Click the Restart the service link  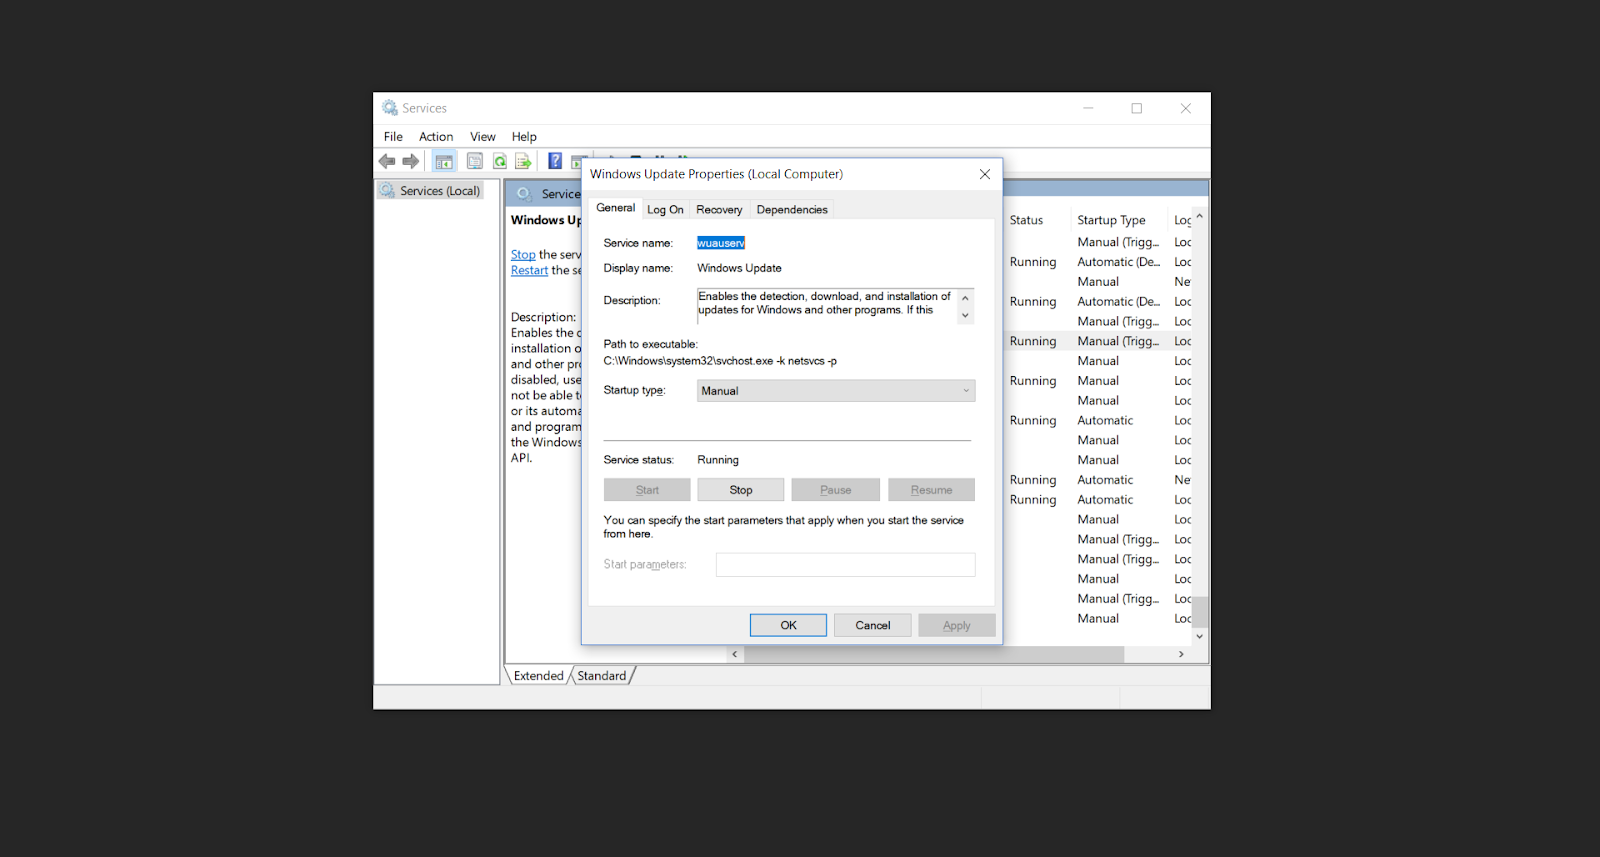(x=529, y=271)
